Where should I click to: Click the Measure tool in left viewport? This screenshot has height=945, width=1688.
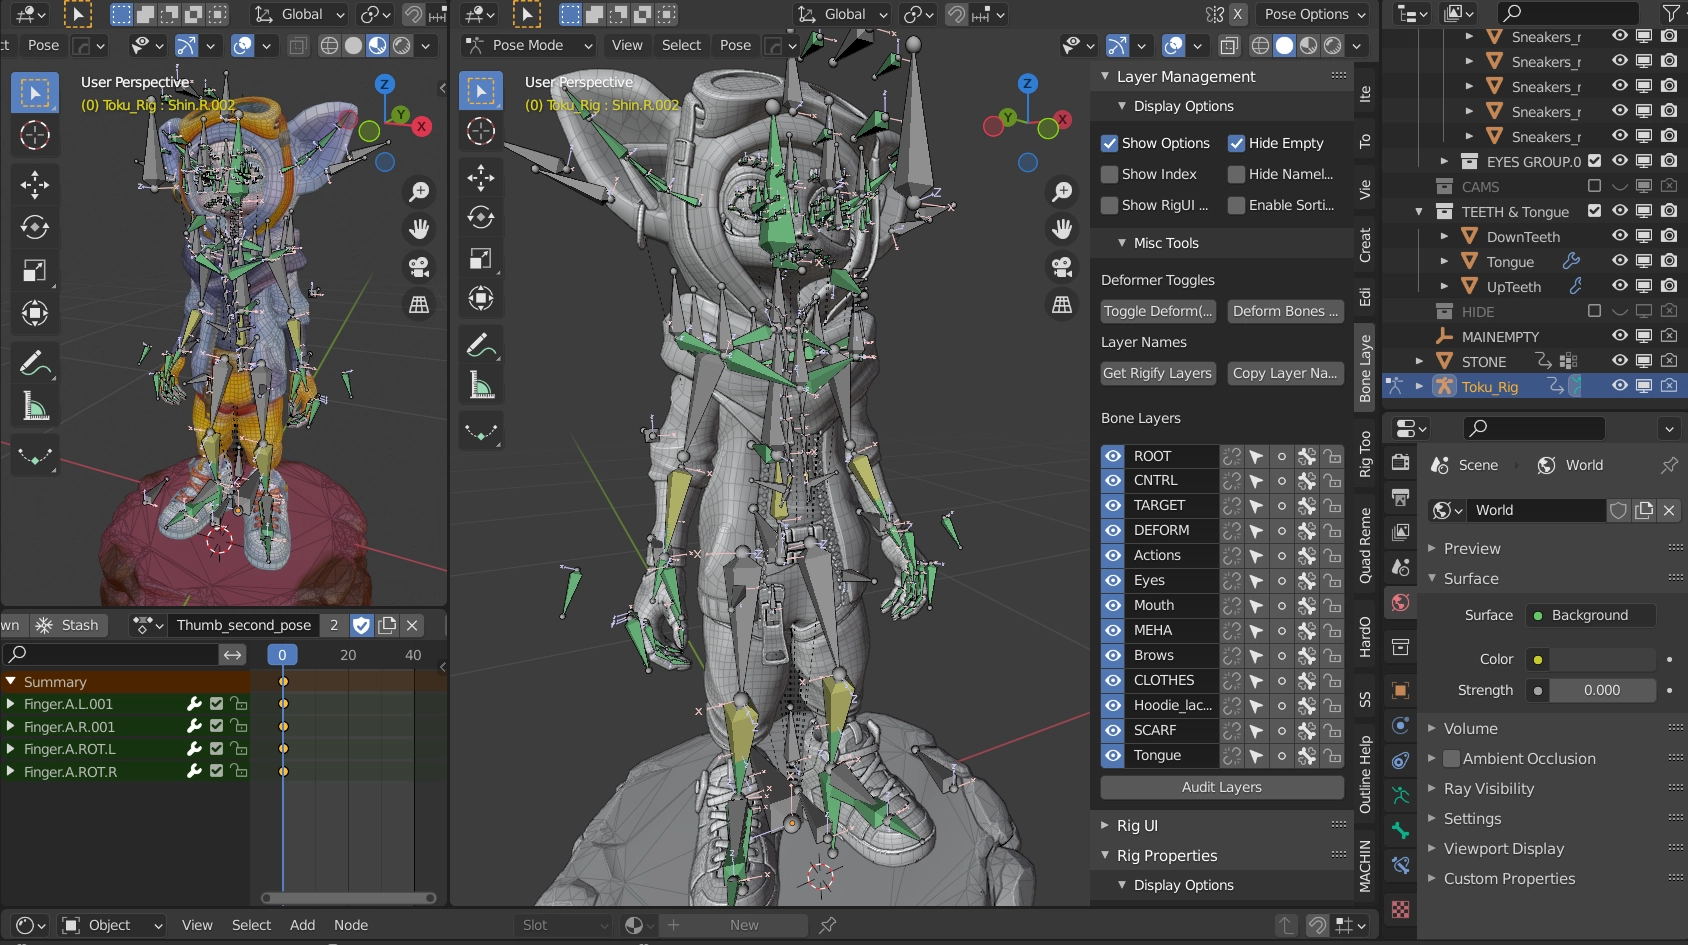click(35, 406)
